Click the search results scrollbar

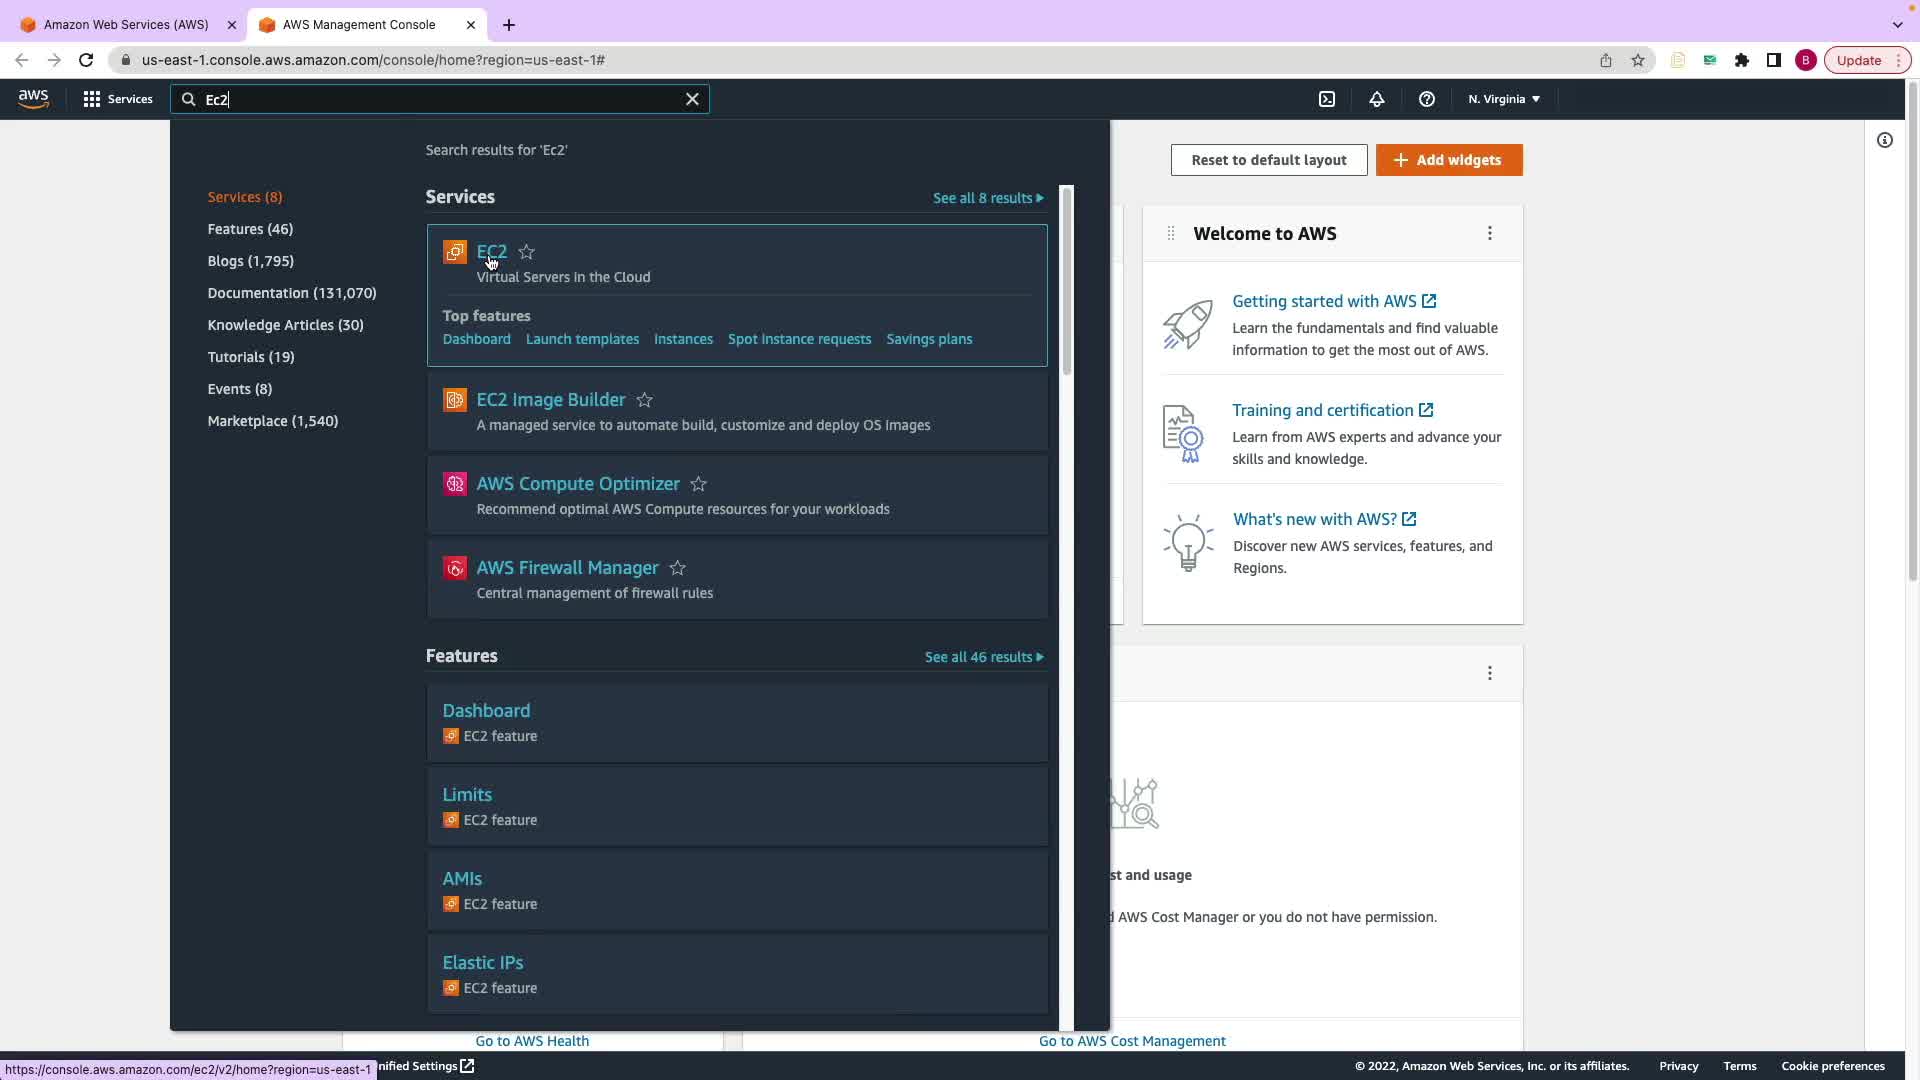coord(1067,280)
